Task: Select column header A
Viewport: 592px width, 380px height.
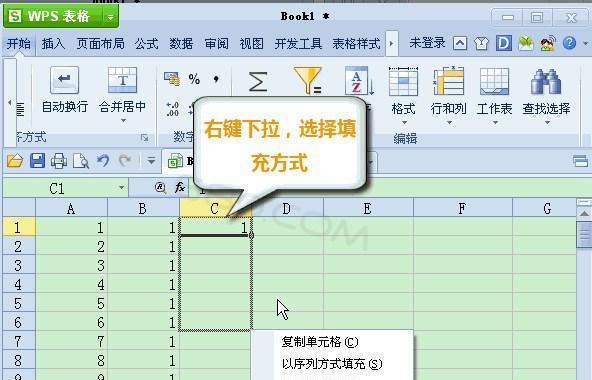Action: click(x=71, y=208)
